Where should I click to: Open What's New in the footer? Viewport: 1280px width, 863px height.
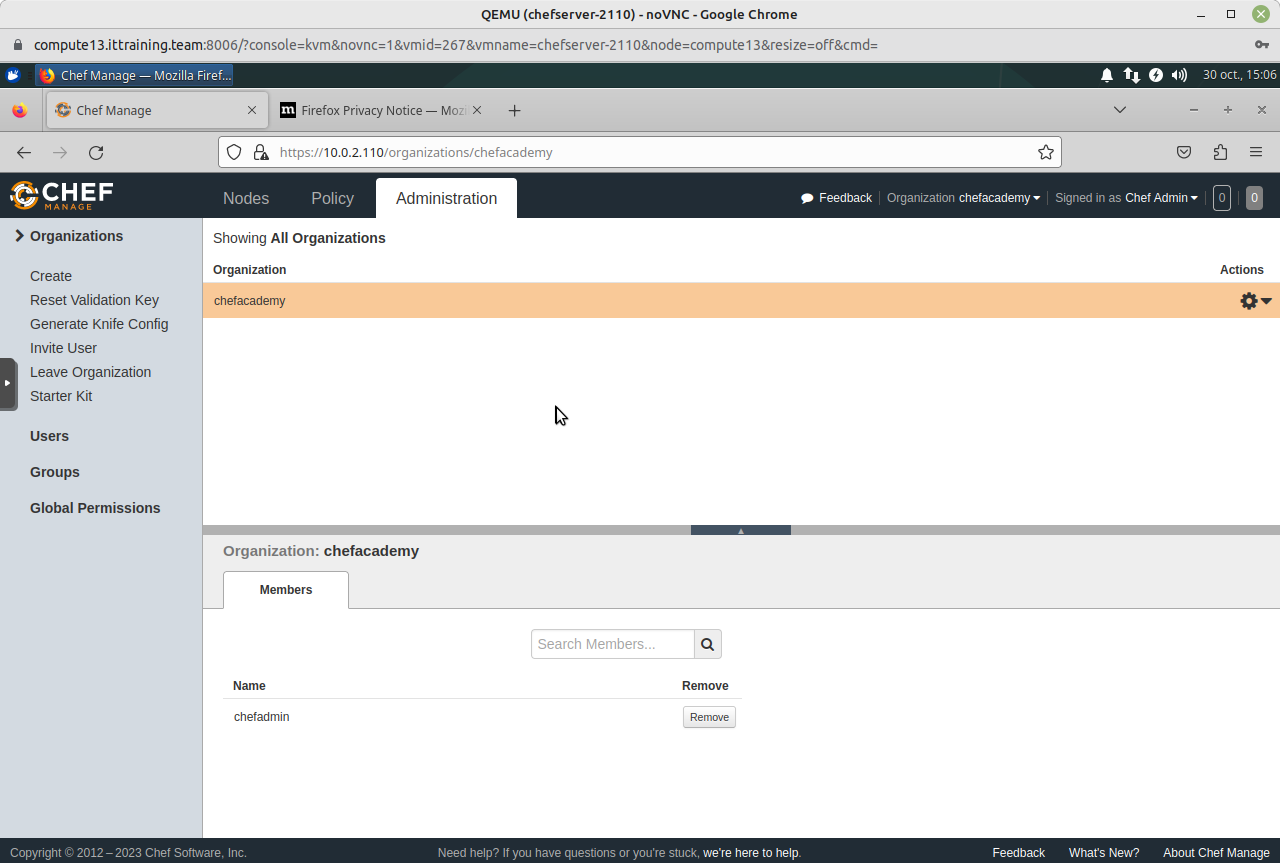(1104, 853)
